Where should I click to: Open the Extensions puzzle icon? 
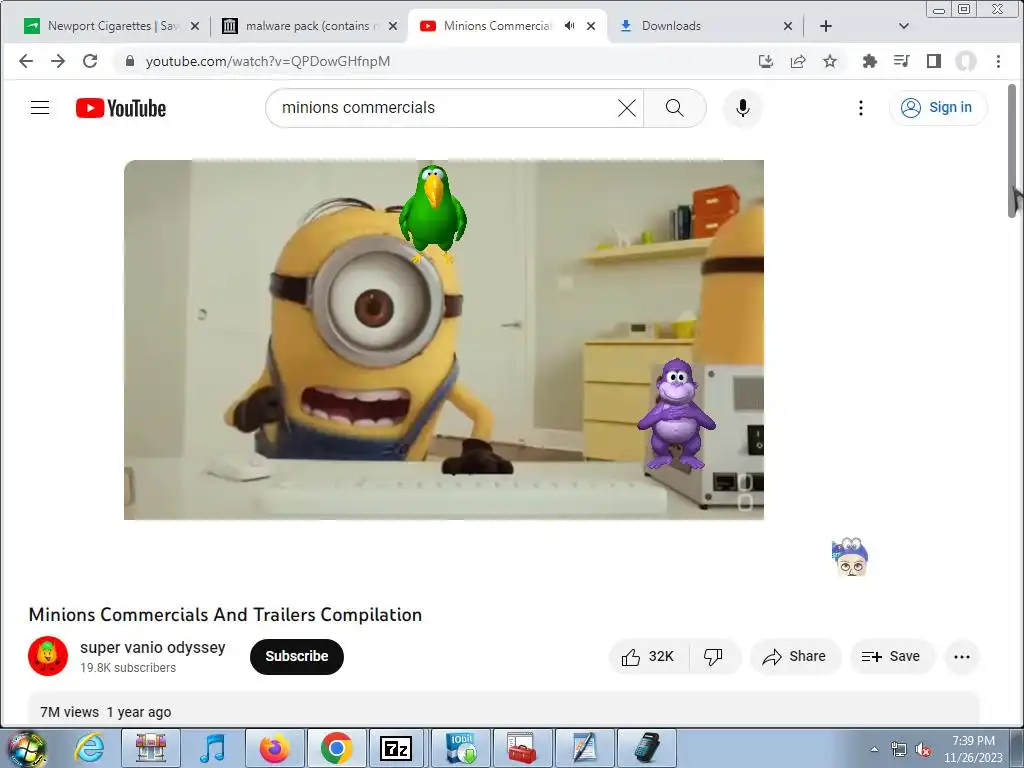[x=869, y=61]
